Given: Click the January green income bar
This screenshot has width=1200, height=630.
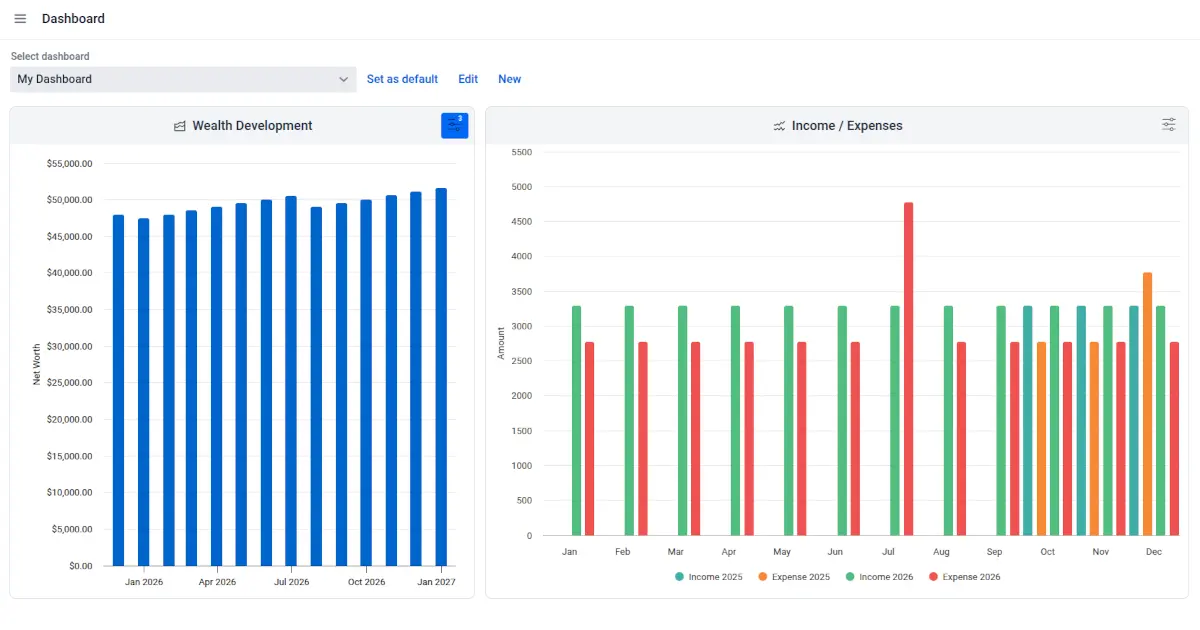Looking at the screenshot, I should (x=576, y=421).
